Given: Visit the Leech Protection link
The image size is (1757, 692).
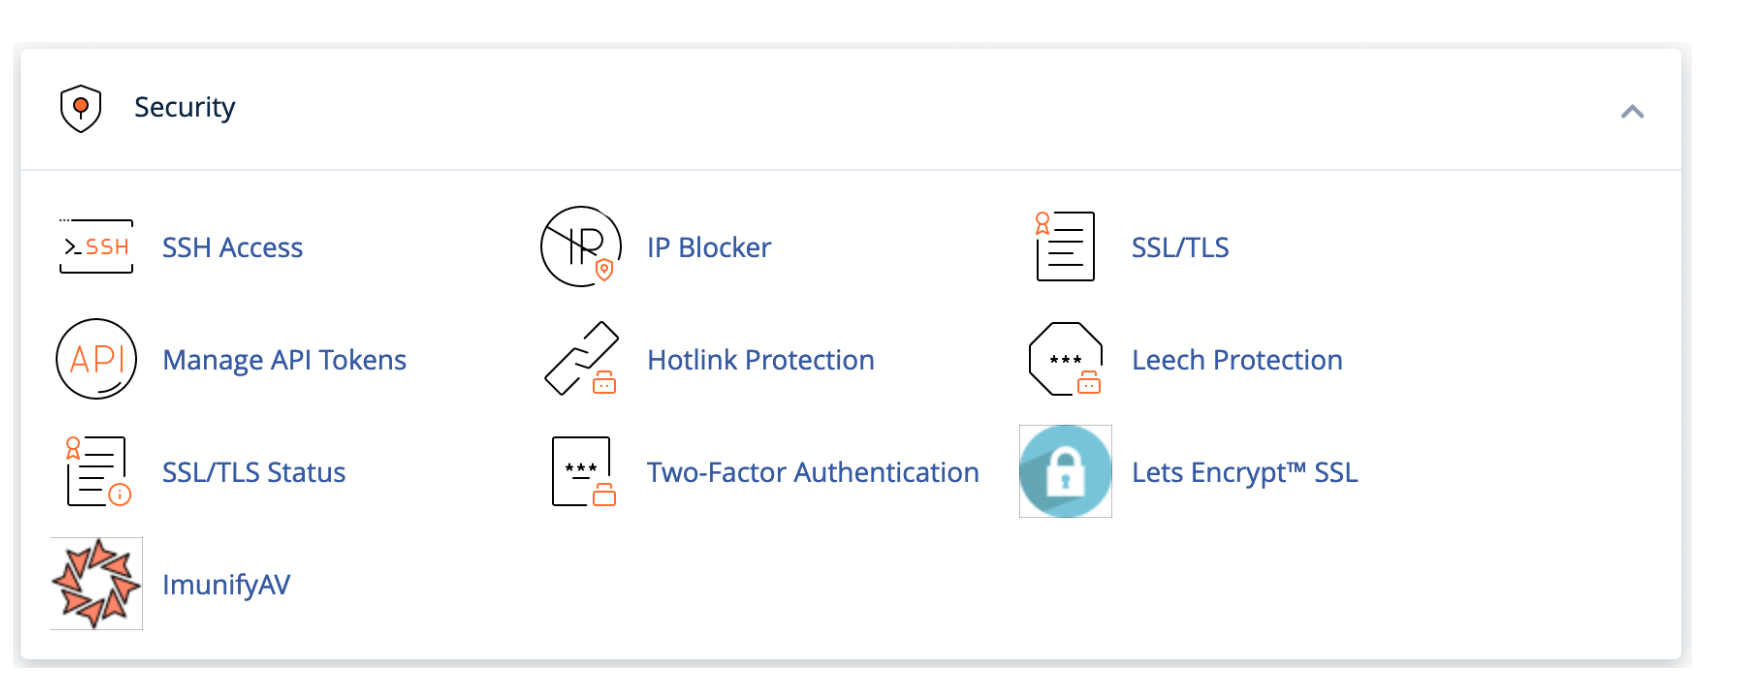Looking at the screenshot, I should coord(1237,360).
